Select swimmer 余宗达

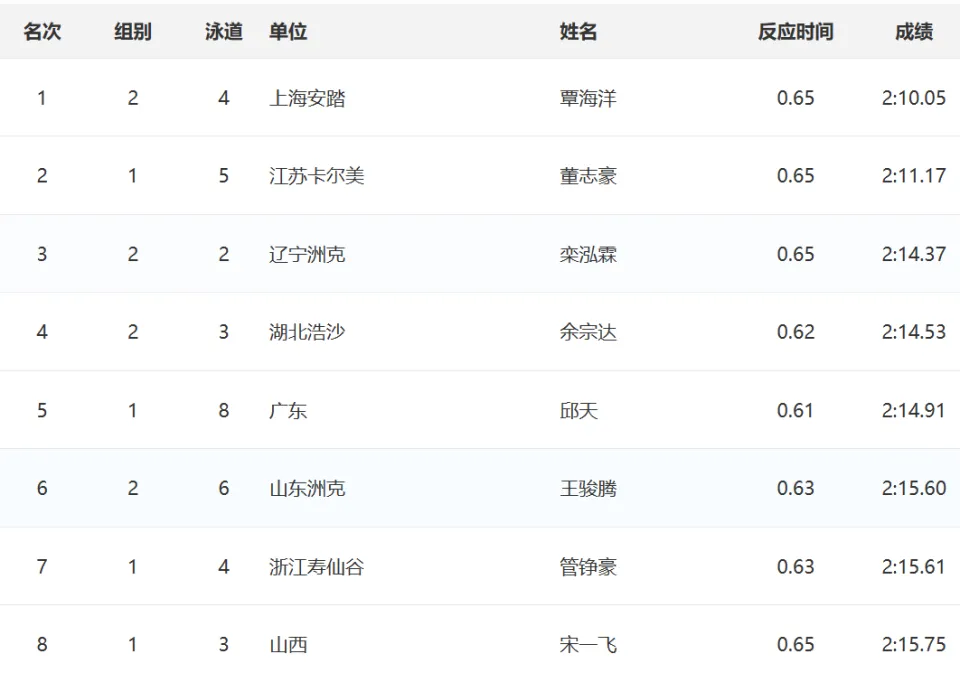[588, 332]
